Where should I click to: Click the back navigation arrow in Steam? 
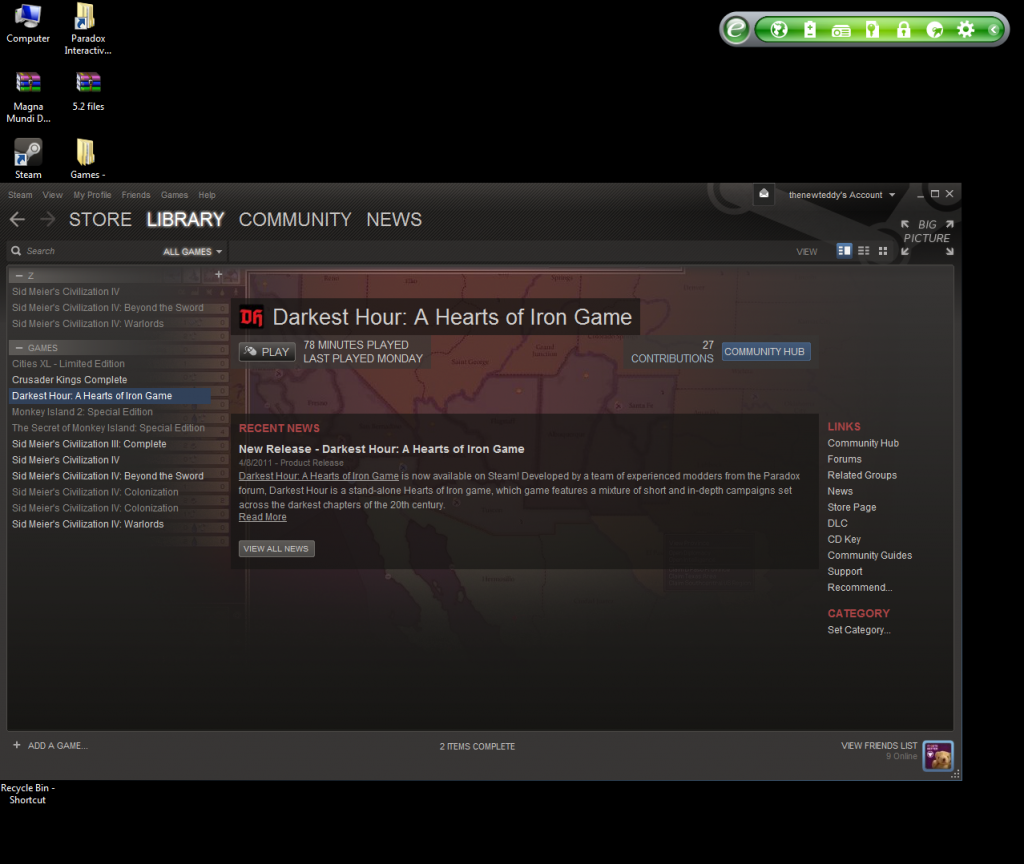tap(16, 219)
